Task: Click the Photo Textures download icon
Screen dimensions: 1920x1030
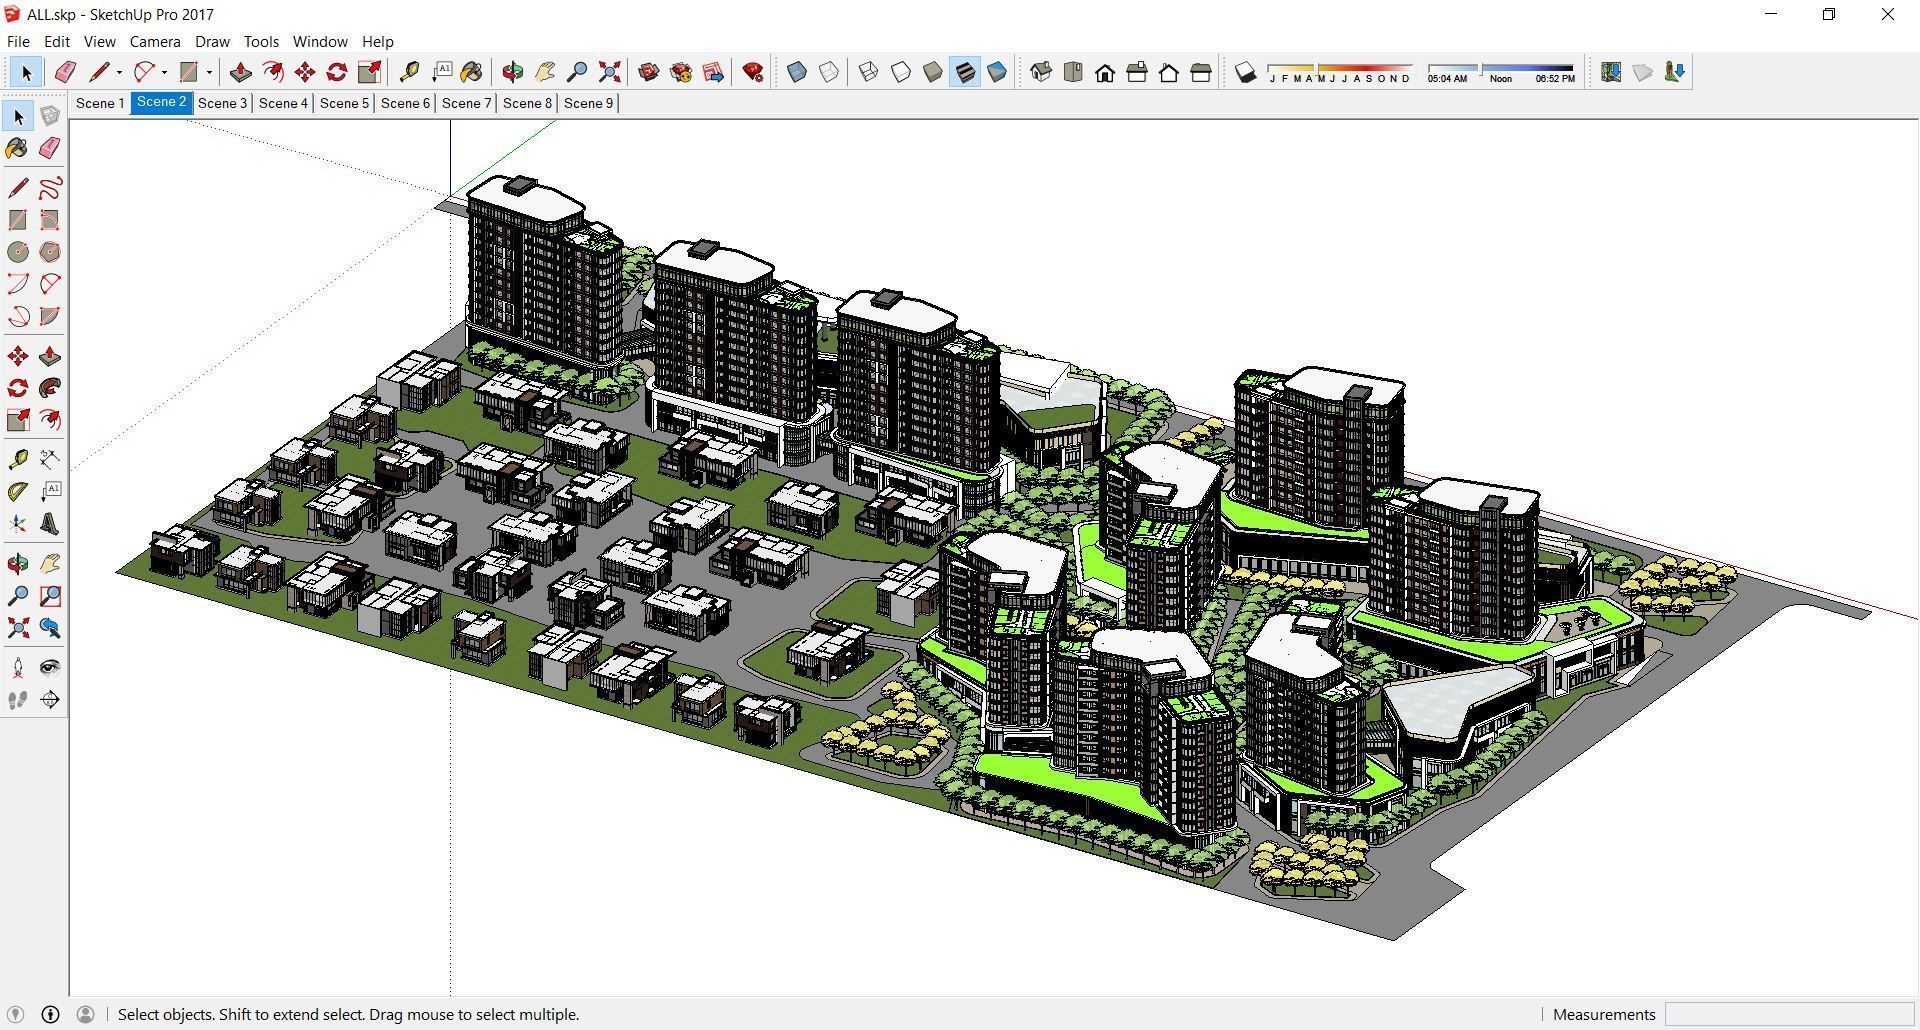Action: [1674, 72]
